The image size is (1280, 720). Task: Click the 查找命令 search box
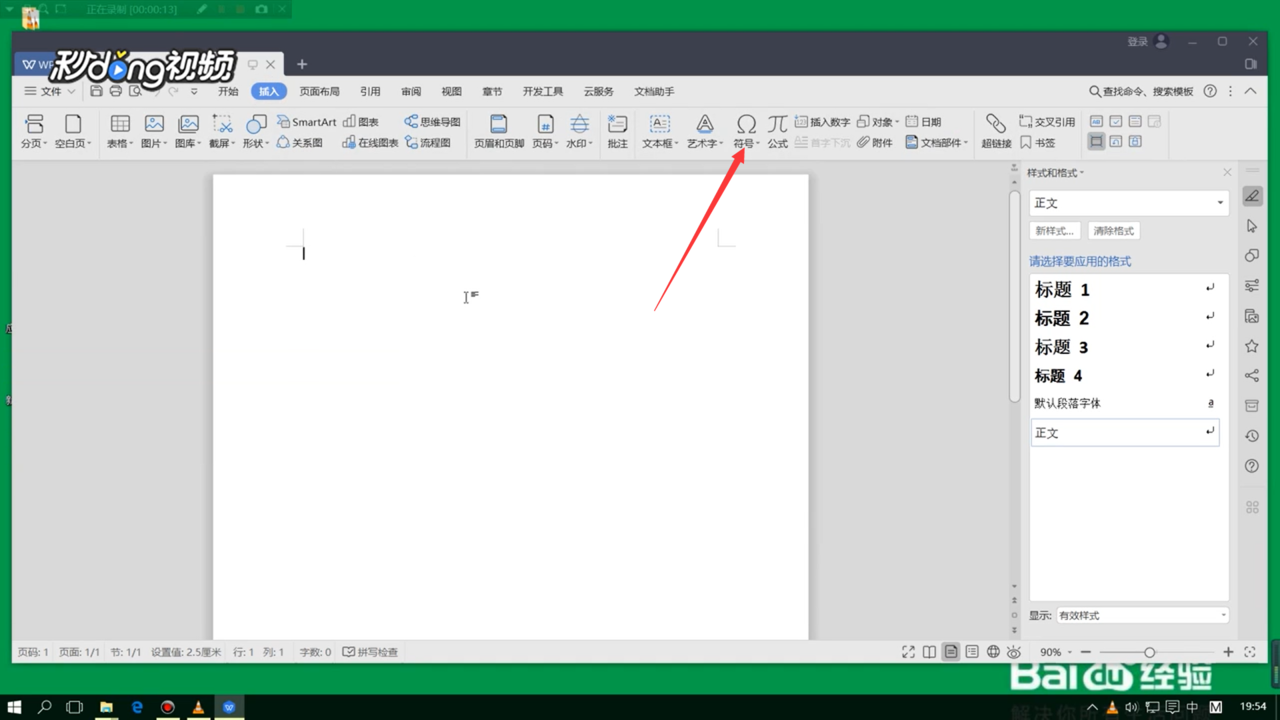tap(1141, 91)
